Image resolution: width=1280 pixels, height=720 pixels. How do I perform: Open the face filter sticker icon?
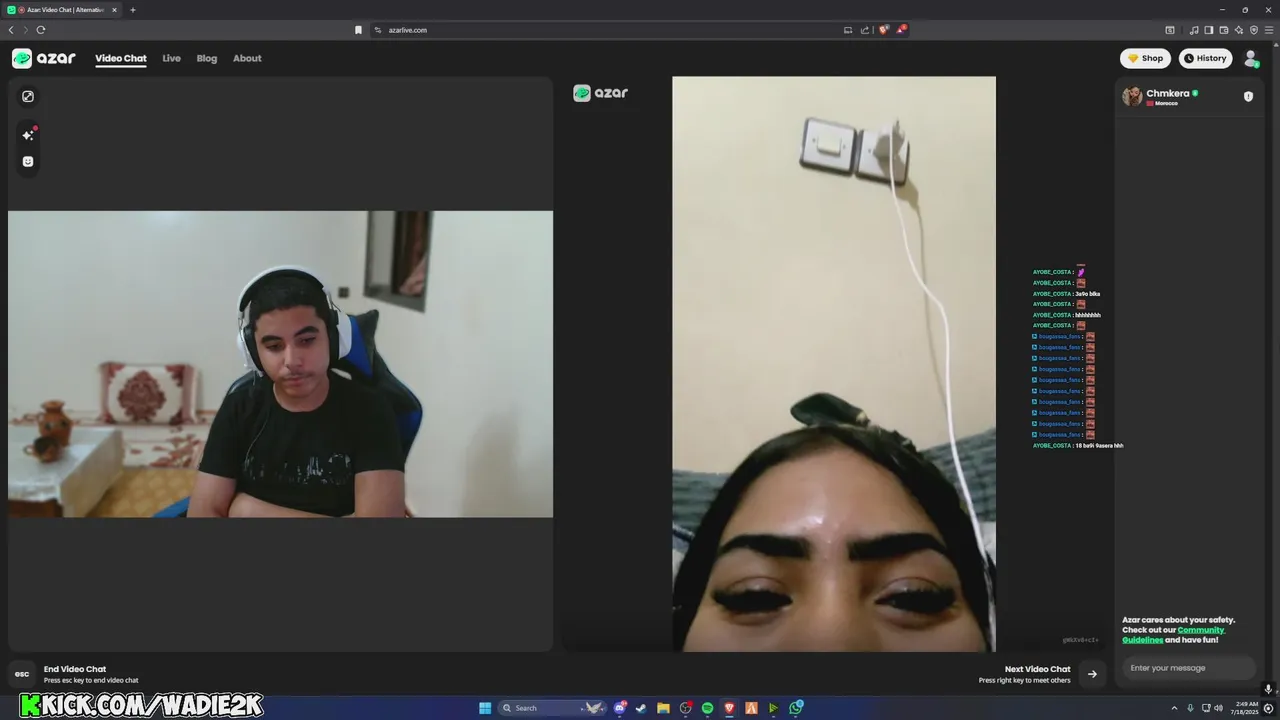28,161
